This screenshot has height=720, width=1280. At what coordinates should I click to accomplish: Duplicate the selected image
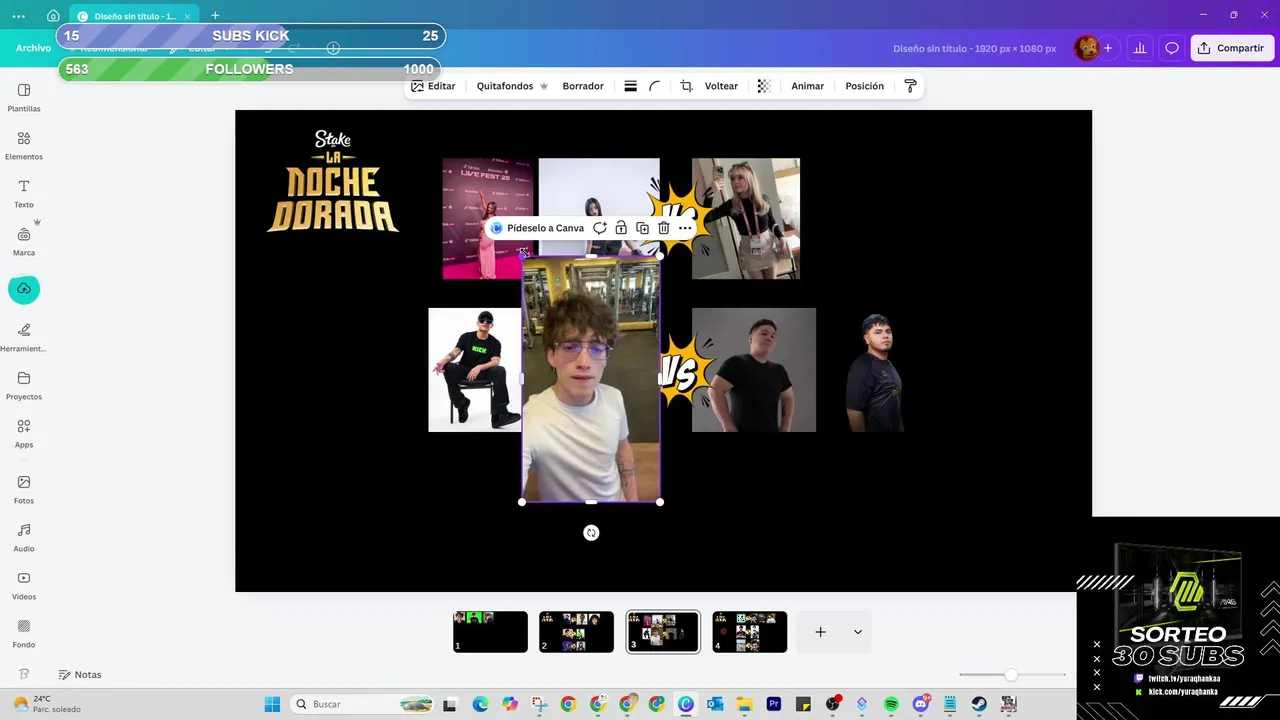(x=642, y=228)
